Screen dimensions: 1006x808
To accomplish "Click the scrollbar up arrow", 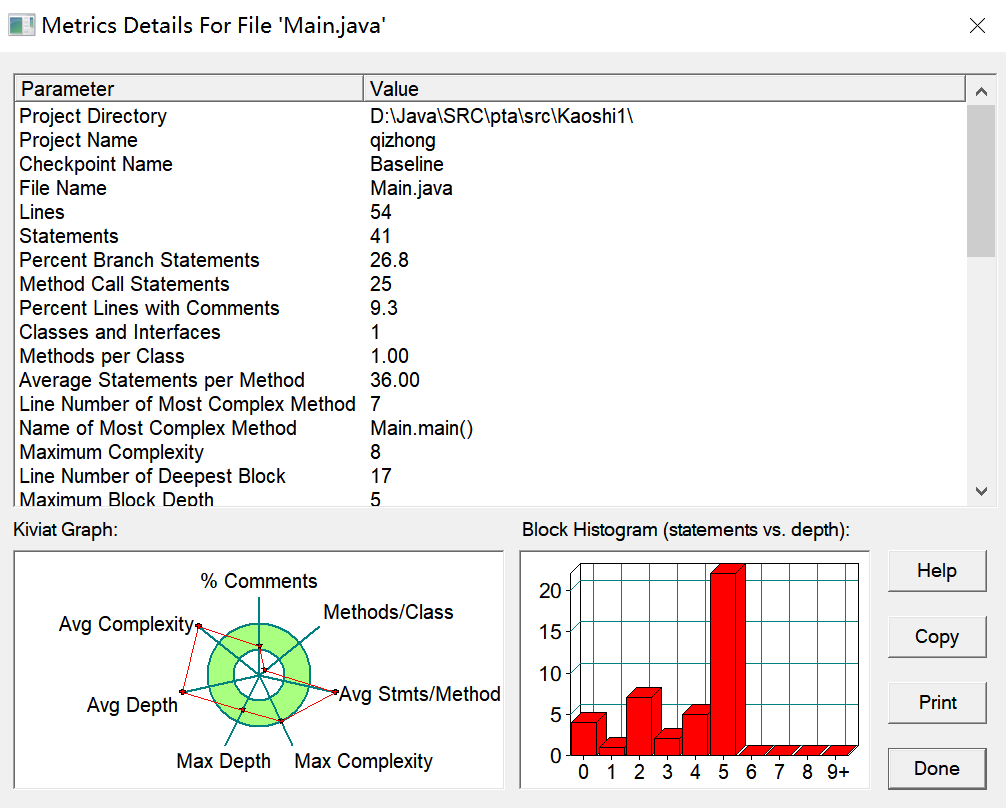I will pyautogui.click(x=981, y=91).
